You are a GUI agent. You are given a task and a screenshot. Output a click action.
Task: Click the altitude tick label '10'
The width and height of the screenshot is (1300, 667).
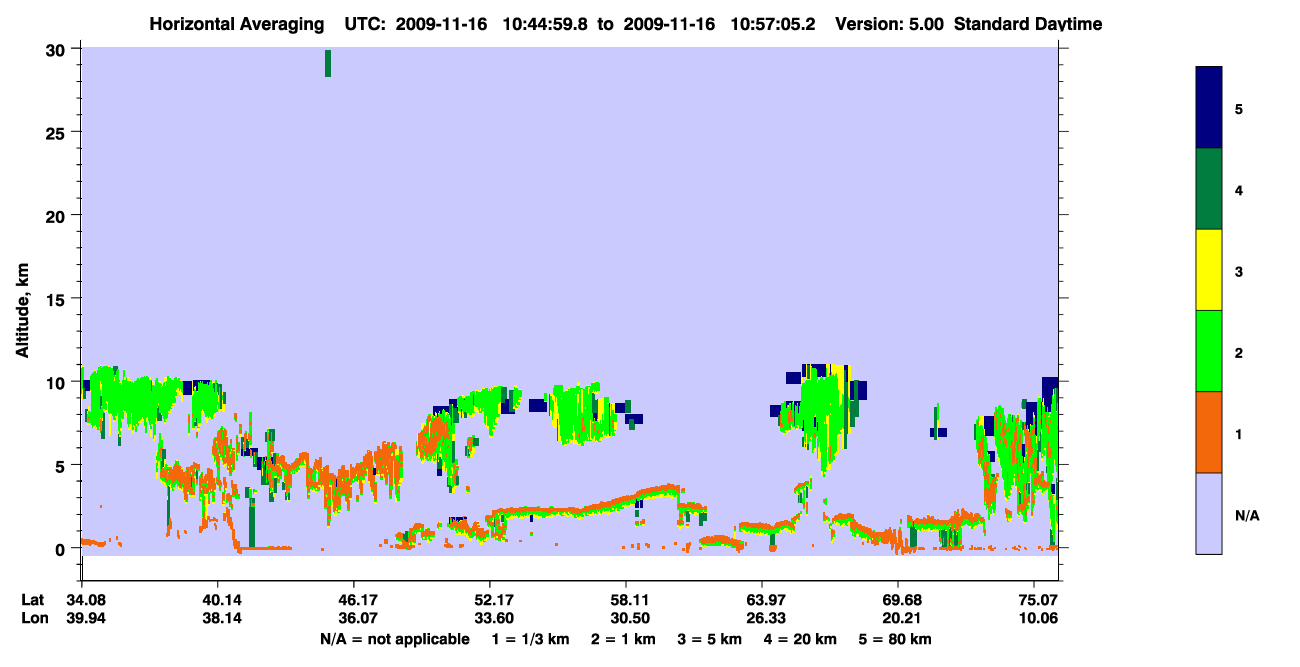[58, 382]
